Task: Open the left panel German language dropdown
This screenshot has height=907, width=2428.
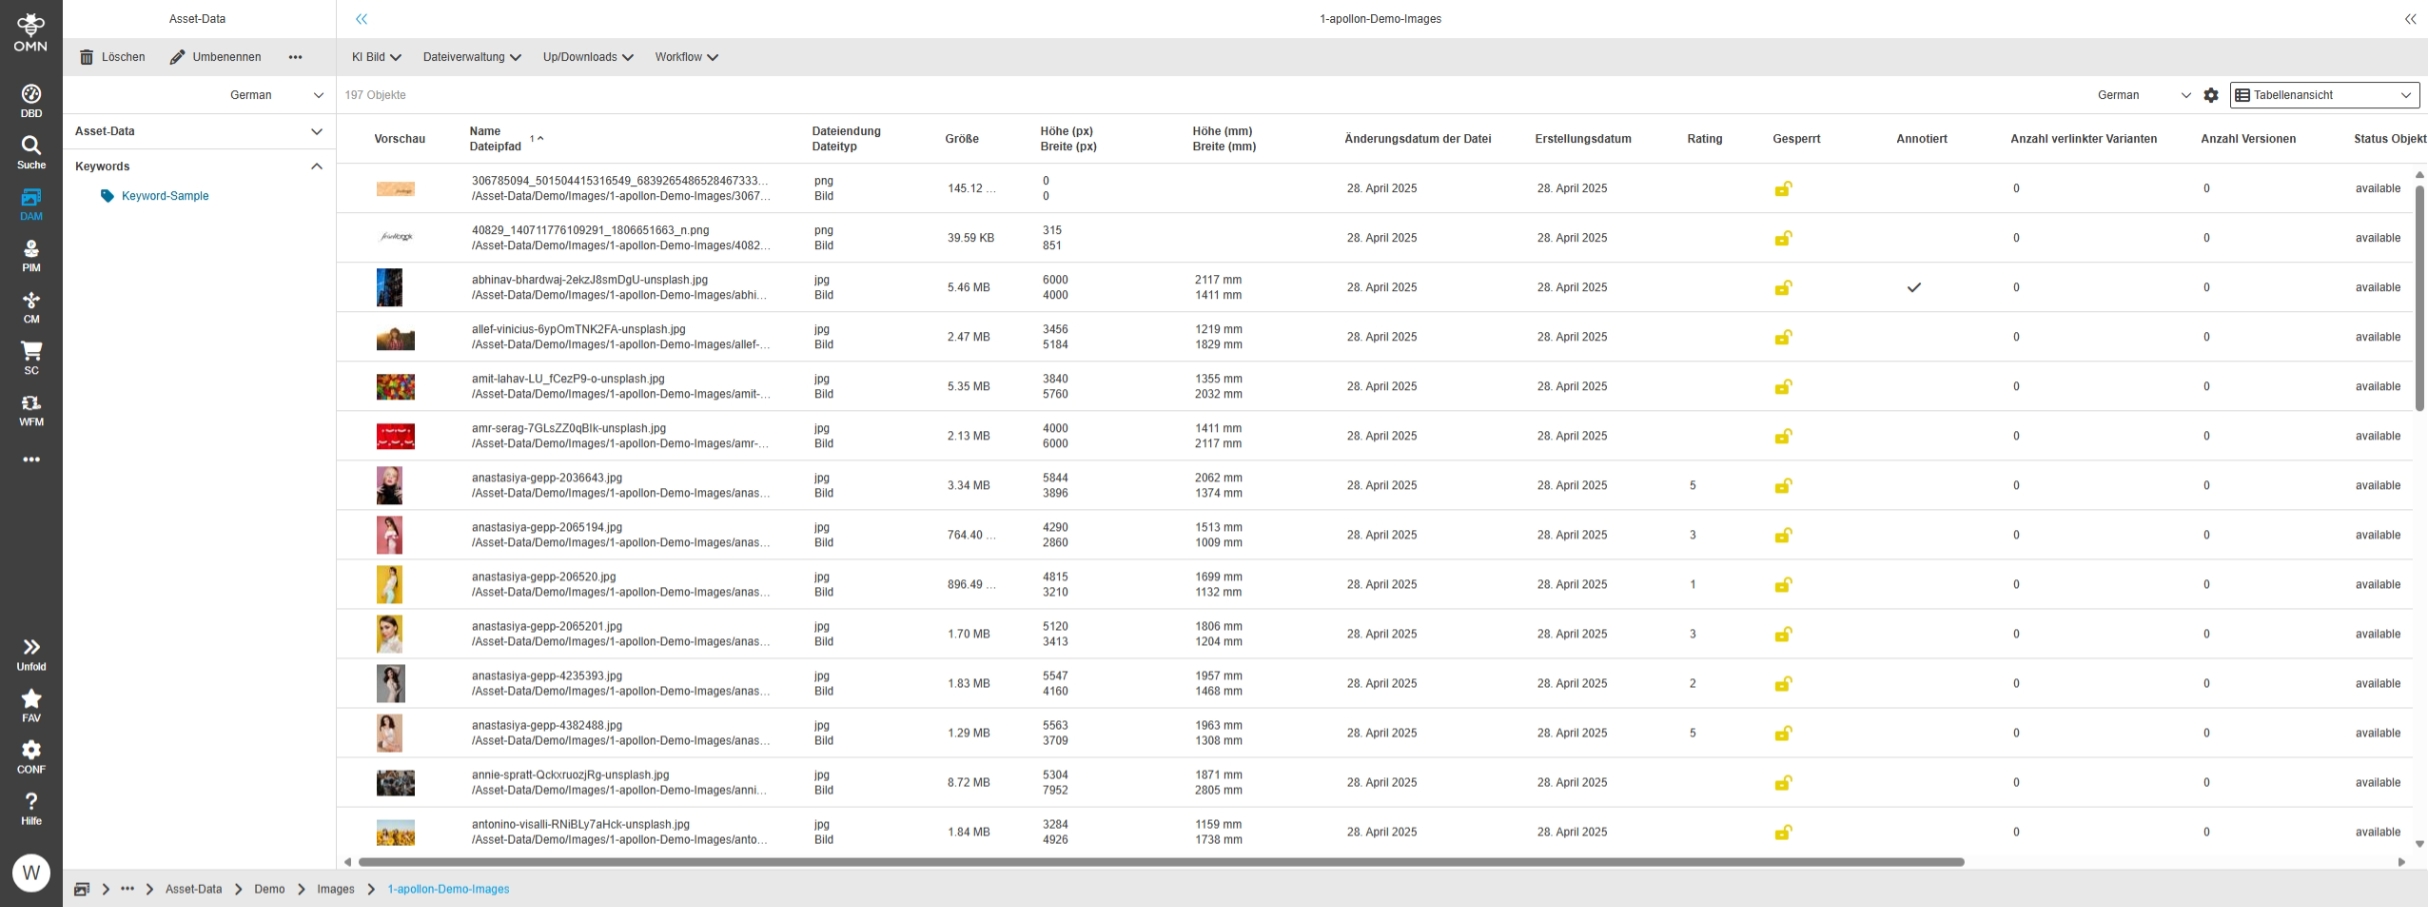Action: pos(276,95)
